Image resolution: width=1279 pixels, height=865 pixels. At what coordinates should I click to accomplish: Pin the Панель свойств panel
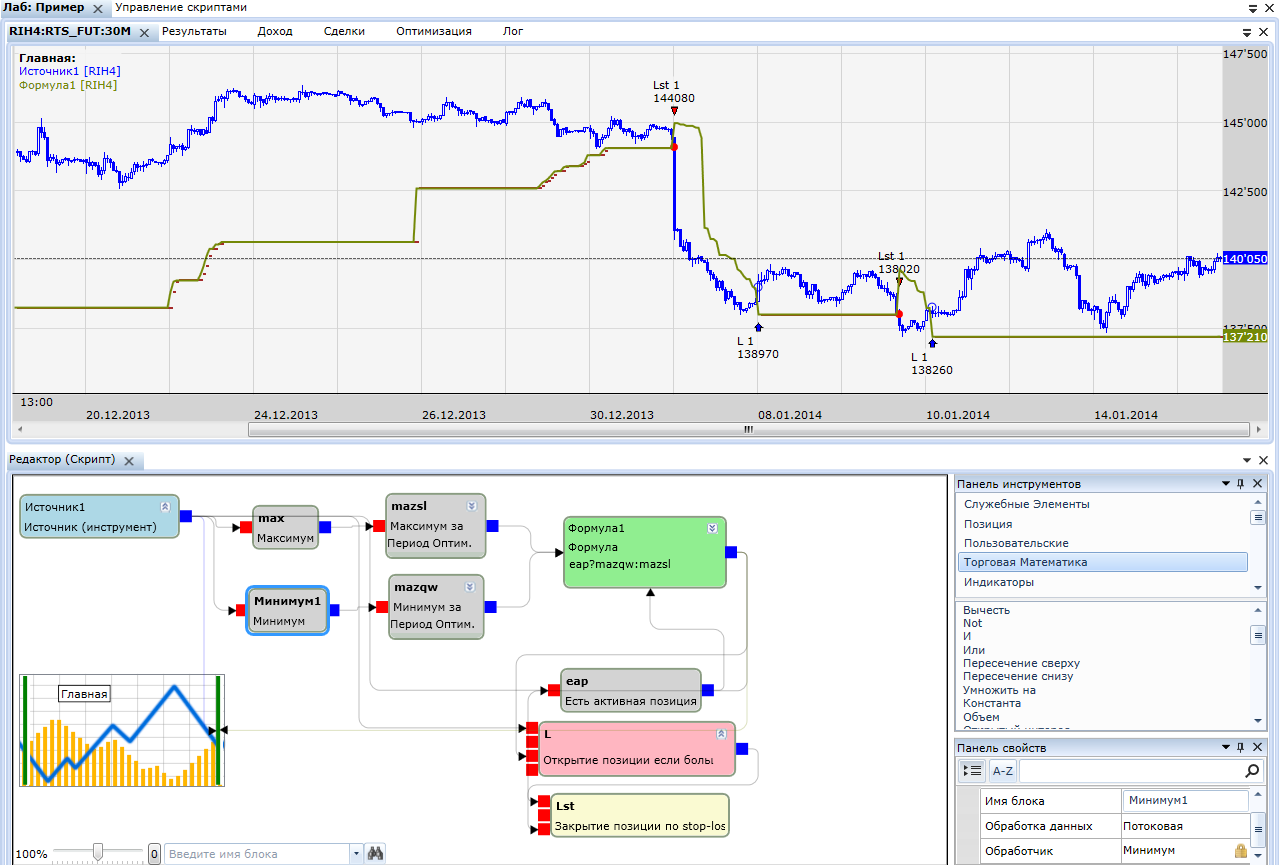click(1241, 748)
